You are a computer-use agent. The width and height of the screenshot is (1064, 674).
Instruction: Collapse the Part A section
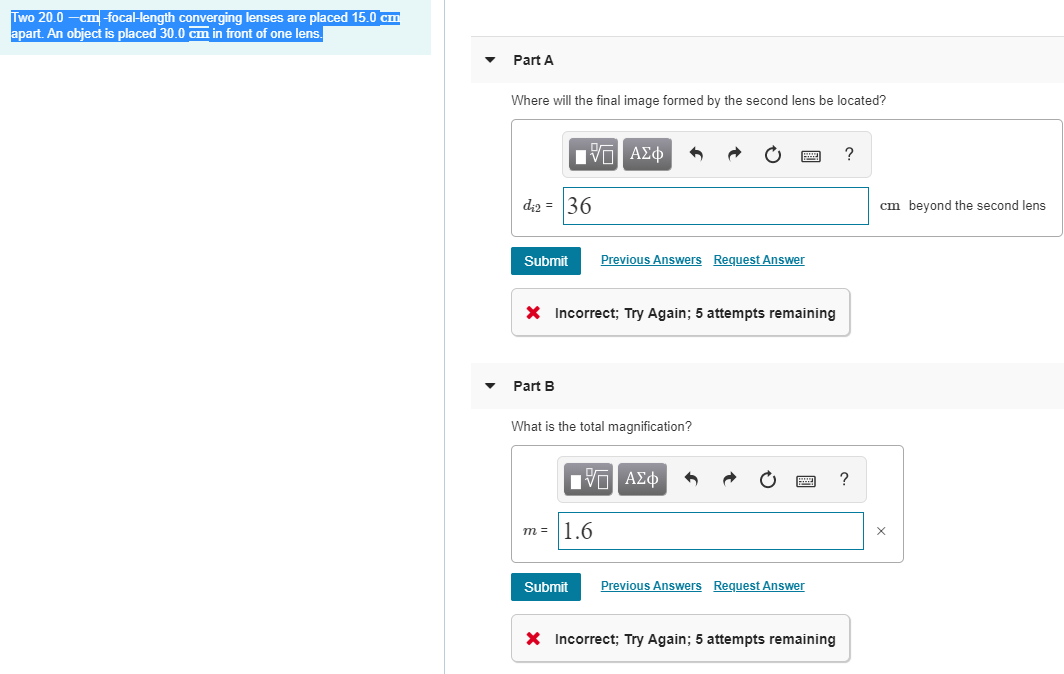point(489,60)
